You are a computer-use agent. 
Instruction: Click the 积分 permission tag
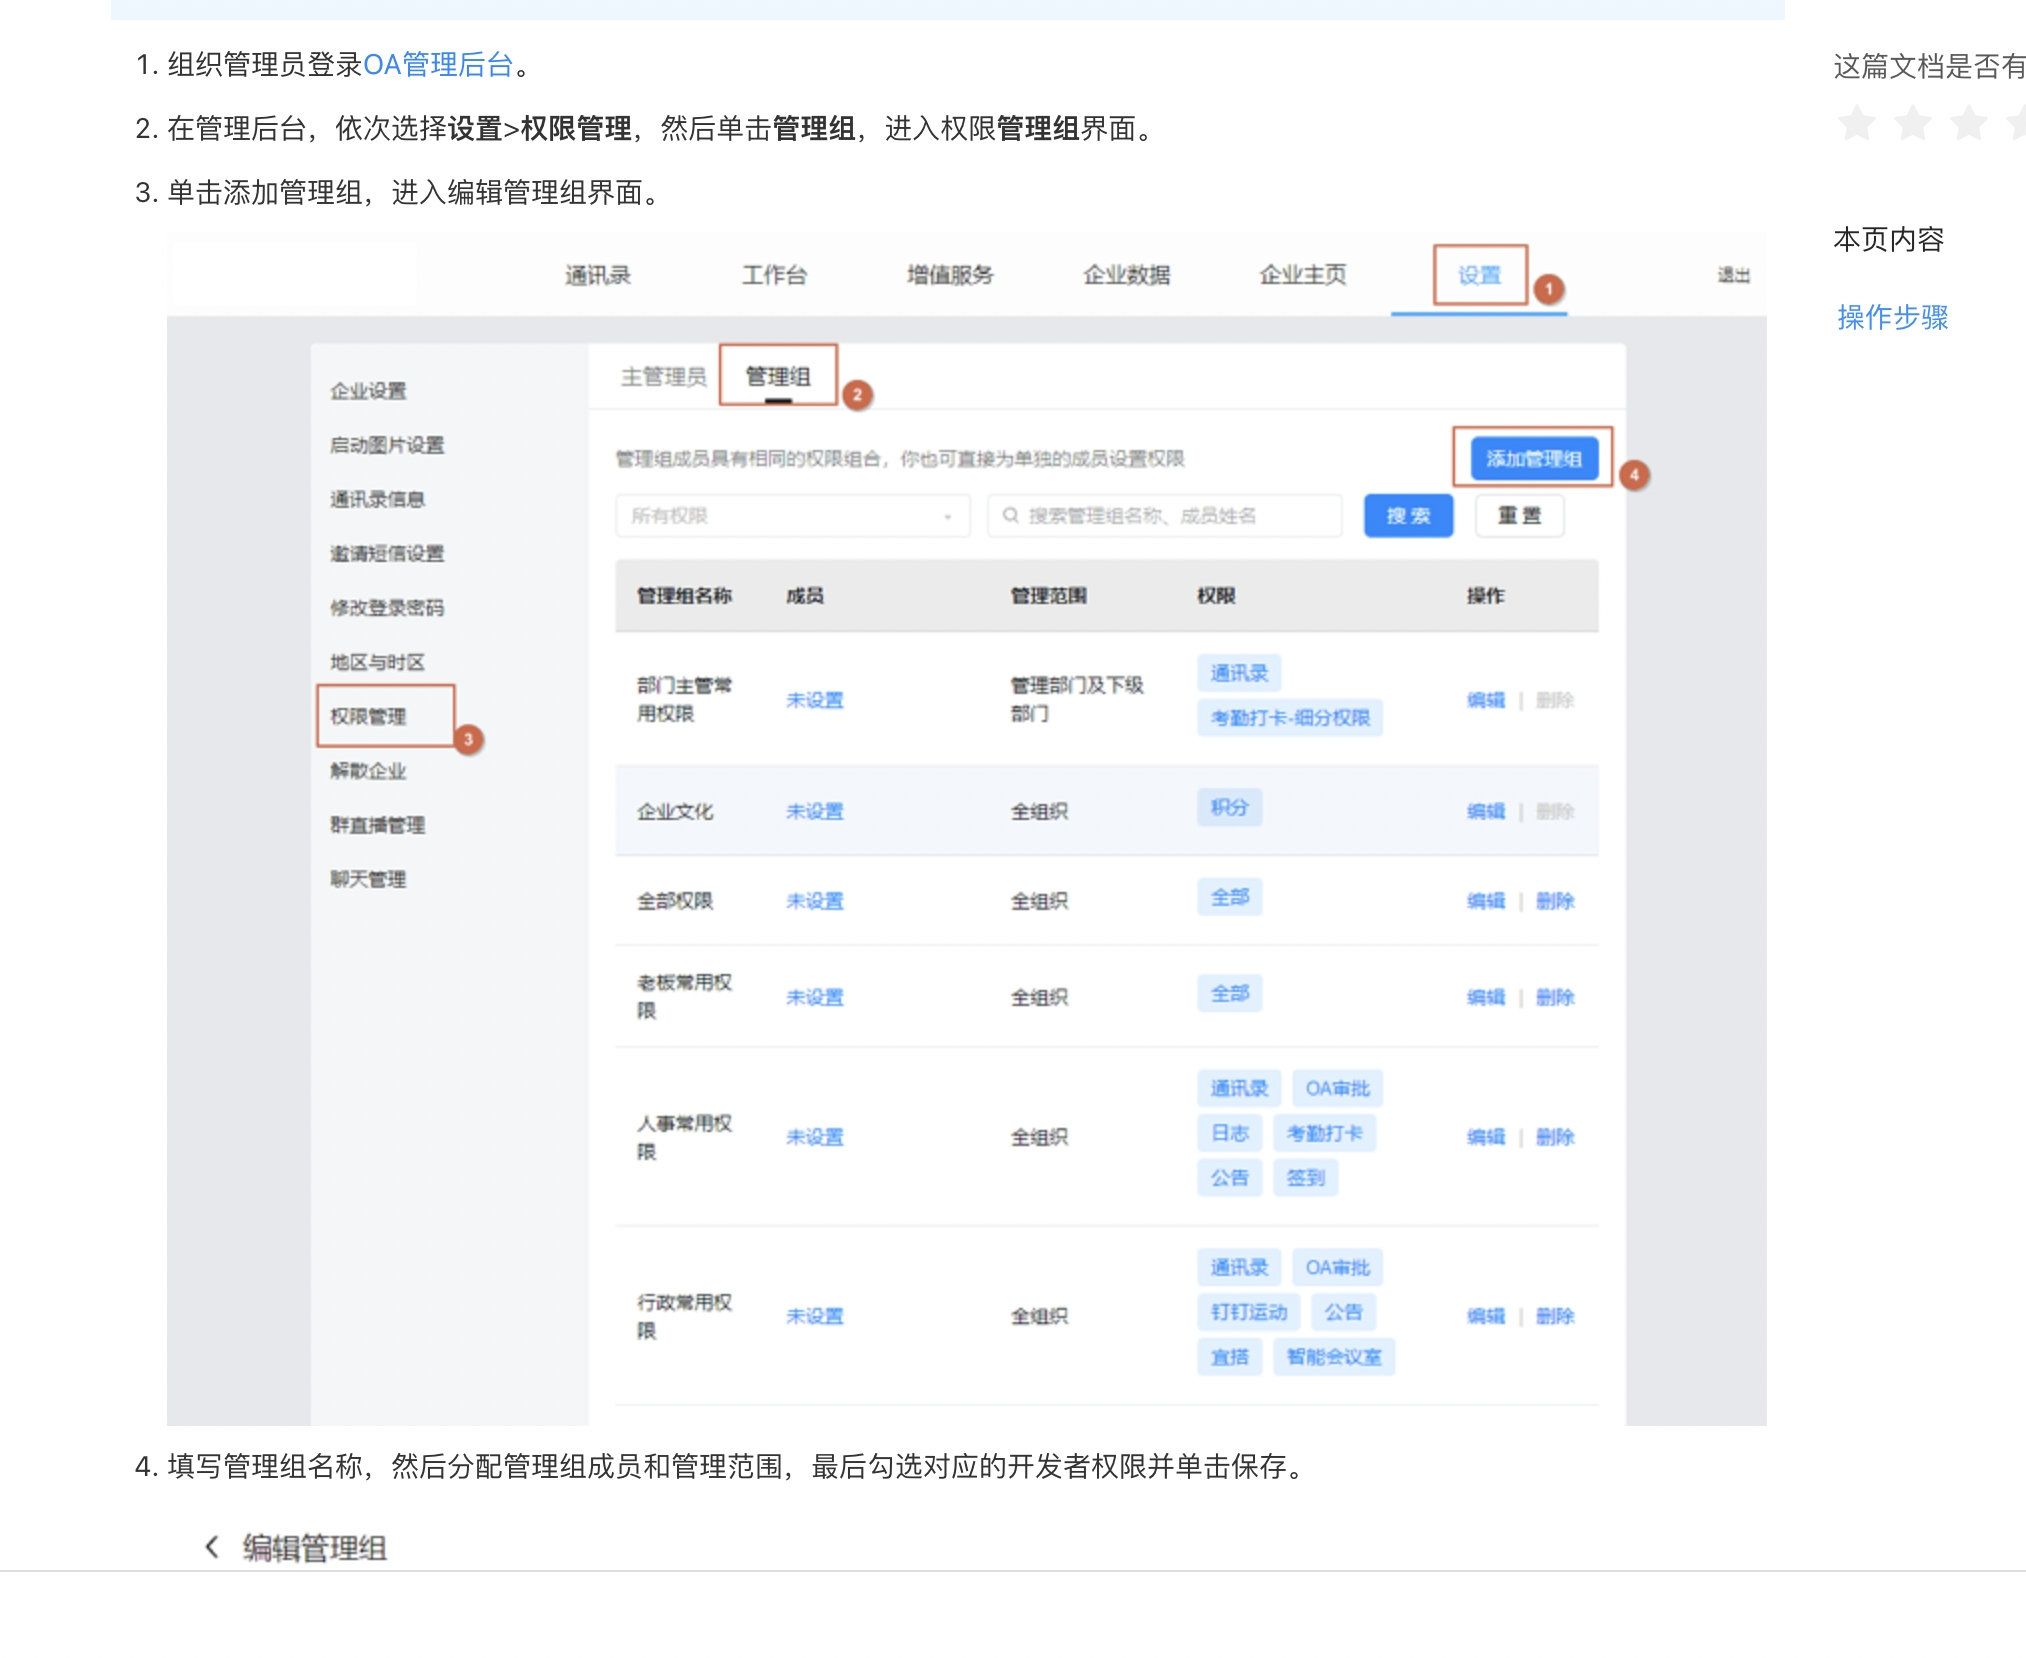coord(1230,807)
